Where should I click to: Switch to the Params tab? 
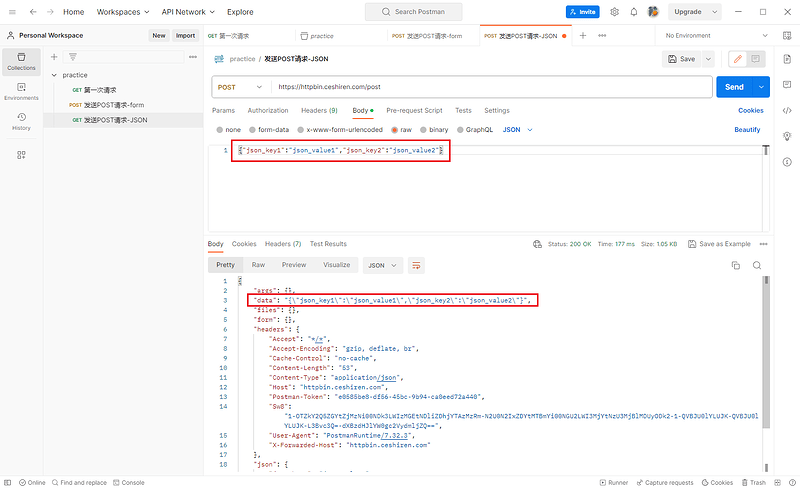[x=223, y=110]
